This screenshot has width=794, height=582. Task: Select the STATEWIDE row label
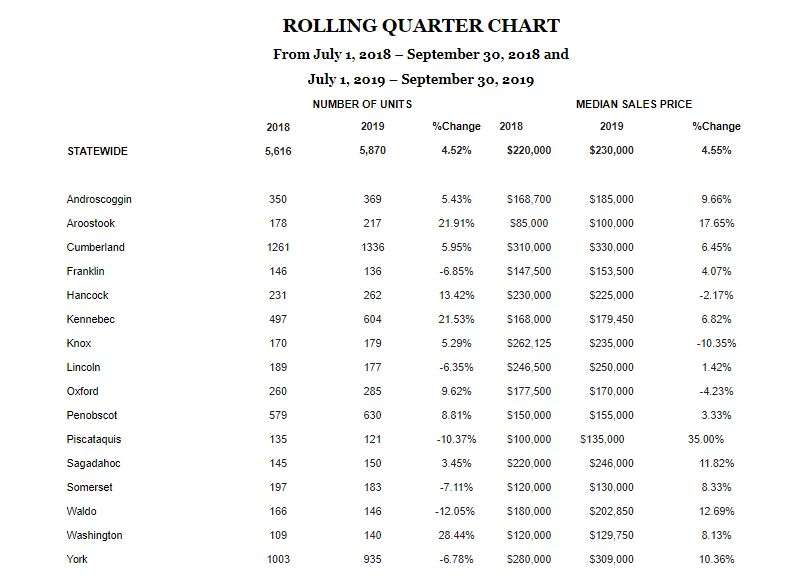(x=97, y=151)
